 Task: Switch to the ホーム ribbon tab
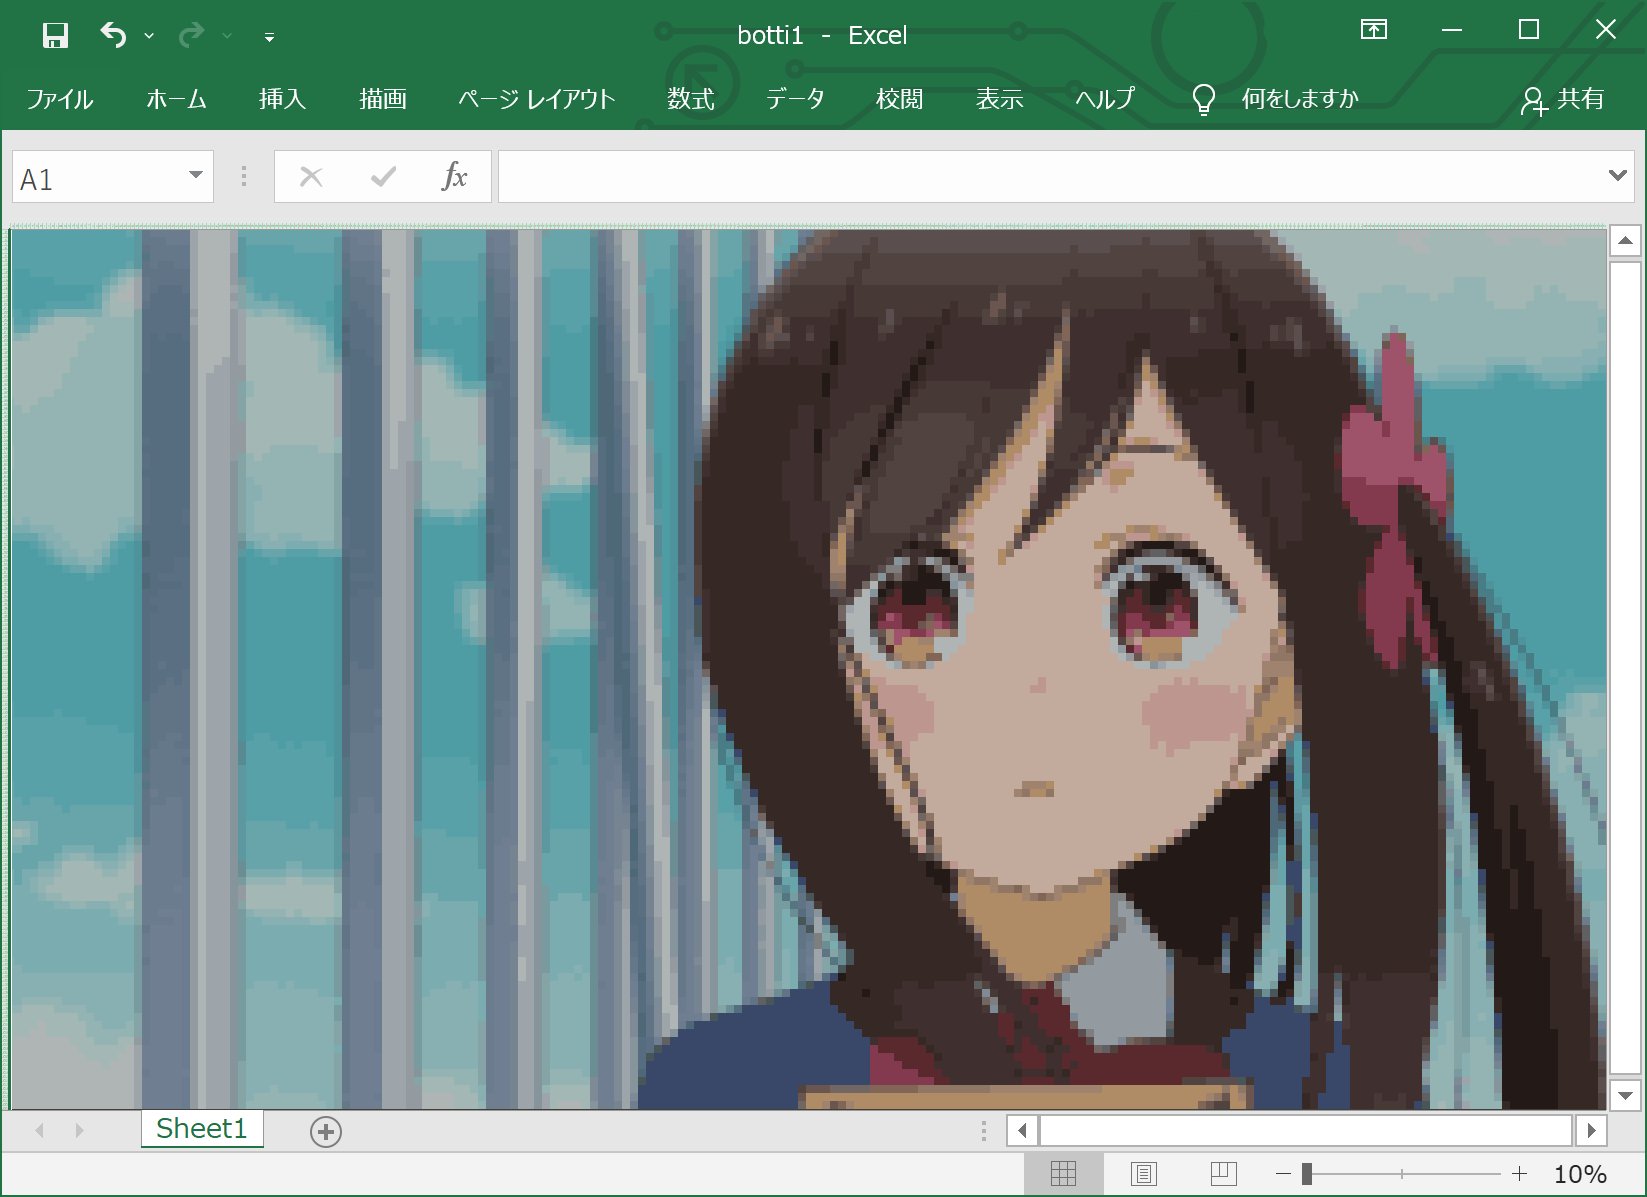pyautogui.click(x=176, y=99)
